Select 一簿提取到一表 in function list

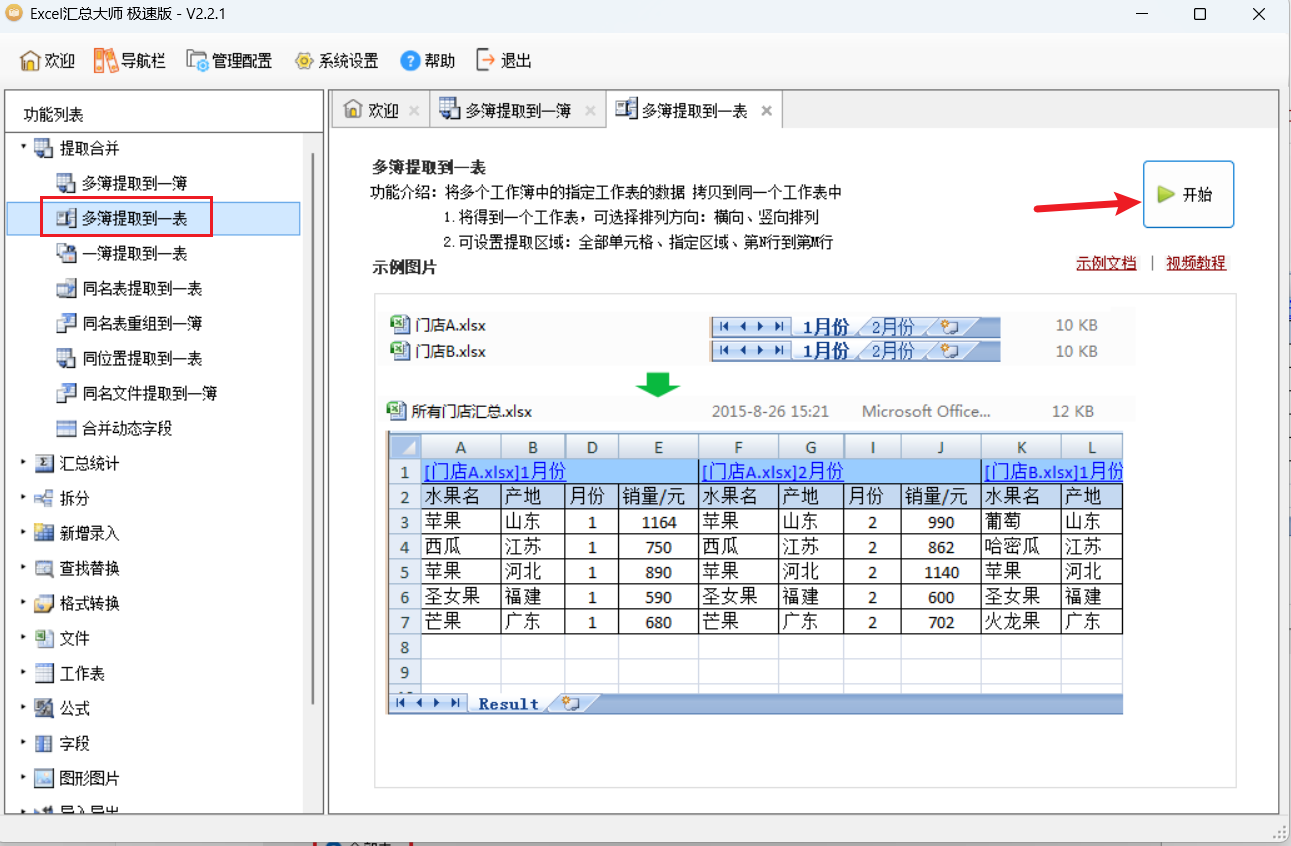click(x=134, y=254)
